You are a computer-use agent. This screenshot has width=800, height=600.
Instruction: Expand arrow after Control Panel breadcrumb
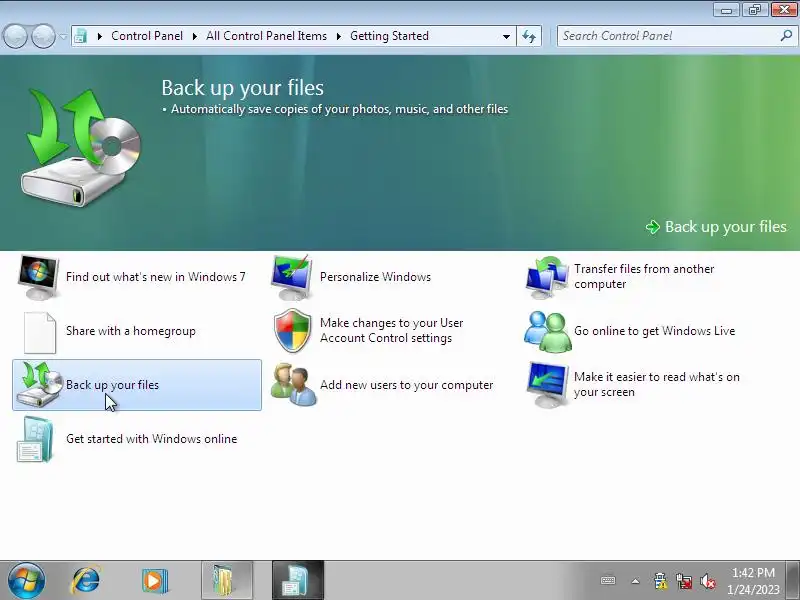194,36
